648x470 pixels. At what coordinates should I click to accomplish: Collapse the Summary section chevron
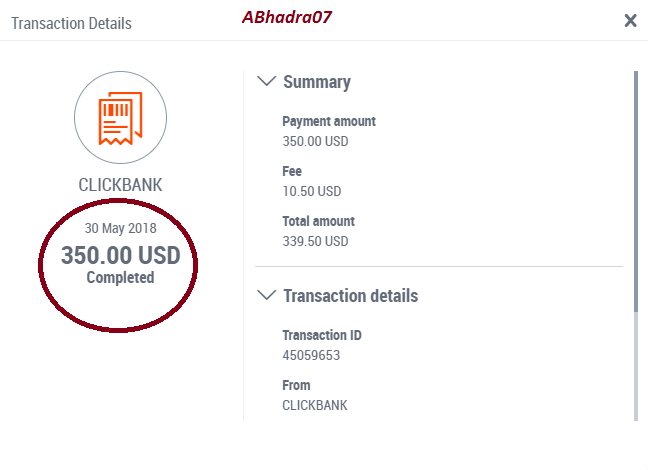(267, 81)
